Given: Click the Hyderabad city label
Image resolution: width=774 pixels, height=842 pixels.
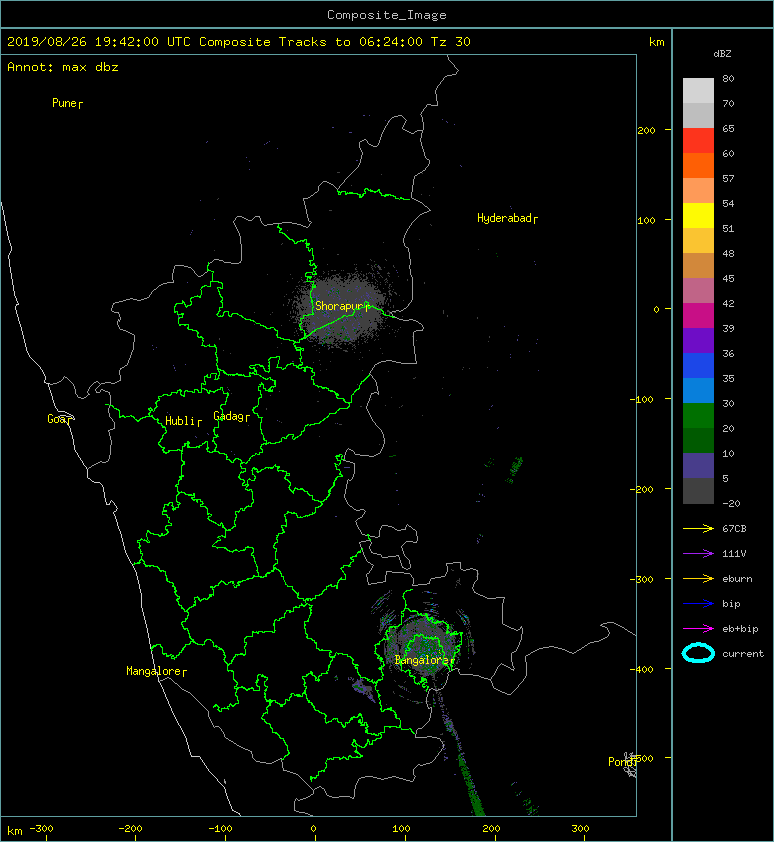Looking at the screenshot, I should (507, 218).
